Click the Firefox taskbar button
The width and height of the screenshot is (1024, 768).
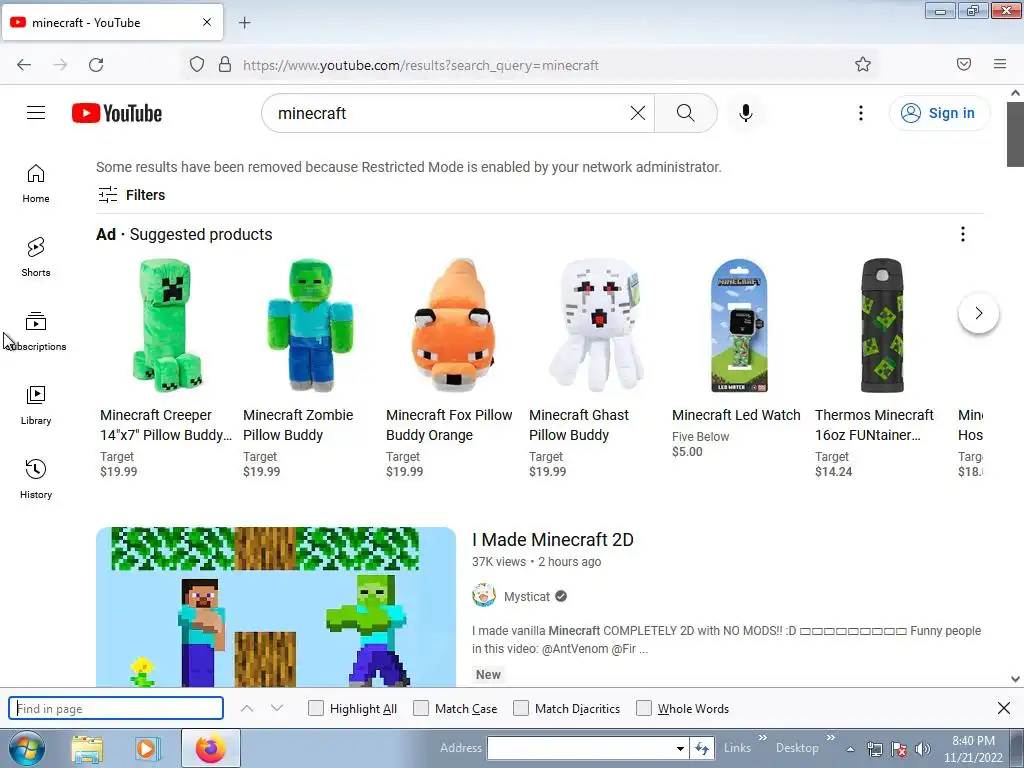tap(210, 748)
